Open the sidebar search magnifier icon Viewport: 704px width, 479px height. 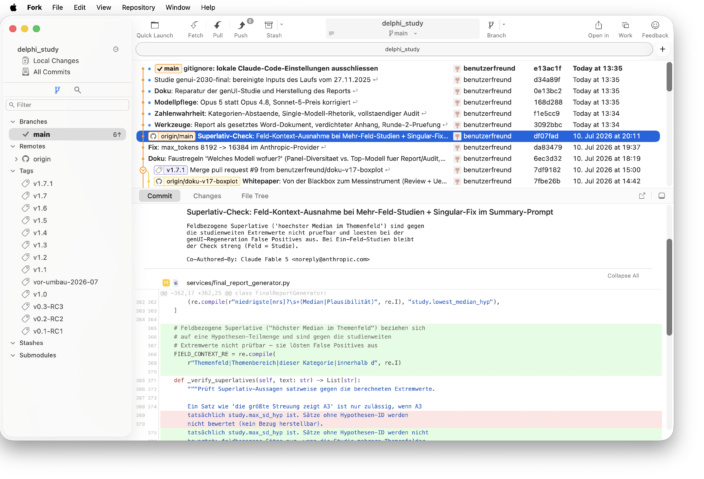77,90
